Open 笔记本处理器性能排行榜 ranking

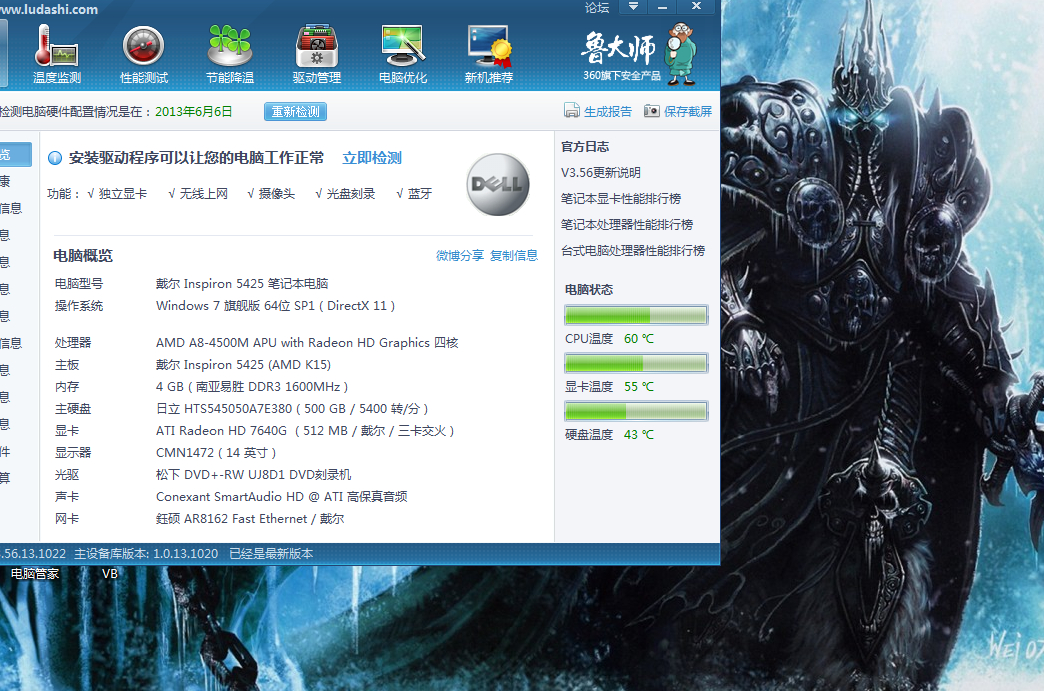[x=627, y=224]
